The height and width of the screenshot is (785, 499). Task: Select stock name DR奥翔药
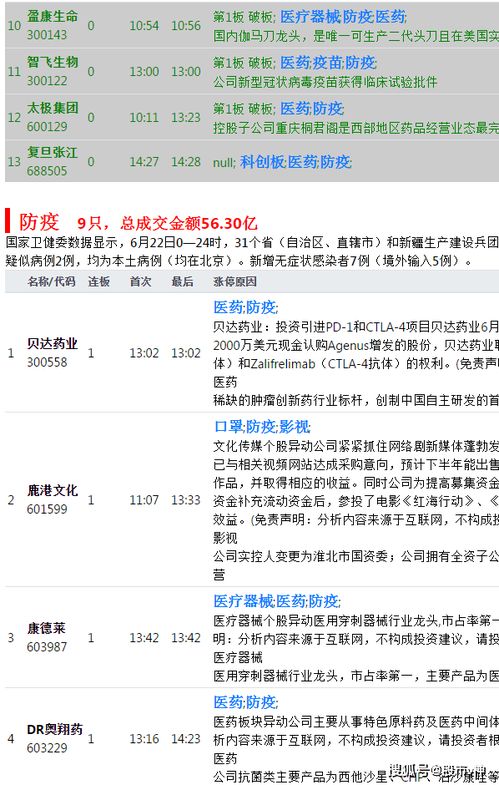[55, 729]
